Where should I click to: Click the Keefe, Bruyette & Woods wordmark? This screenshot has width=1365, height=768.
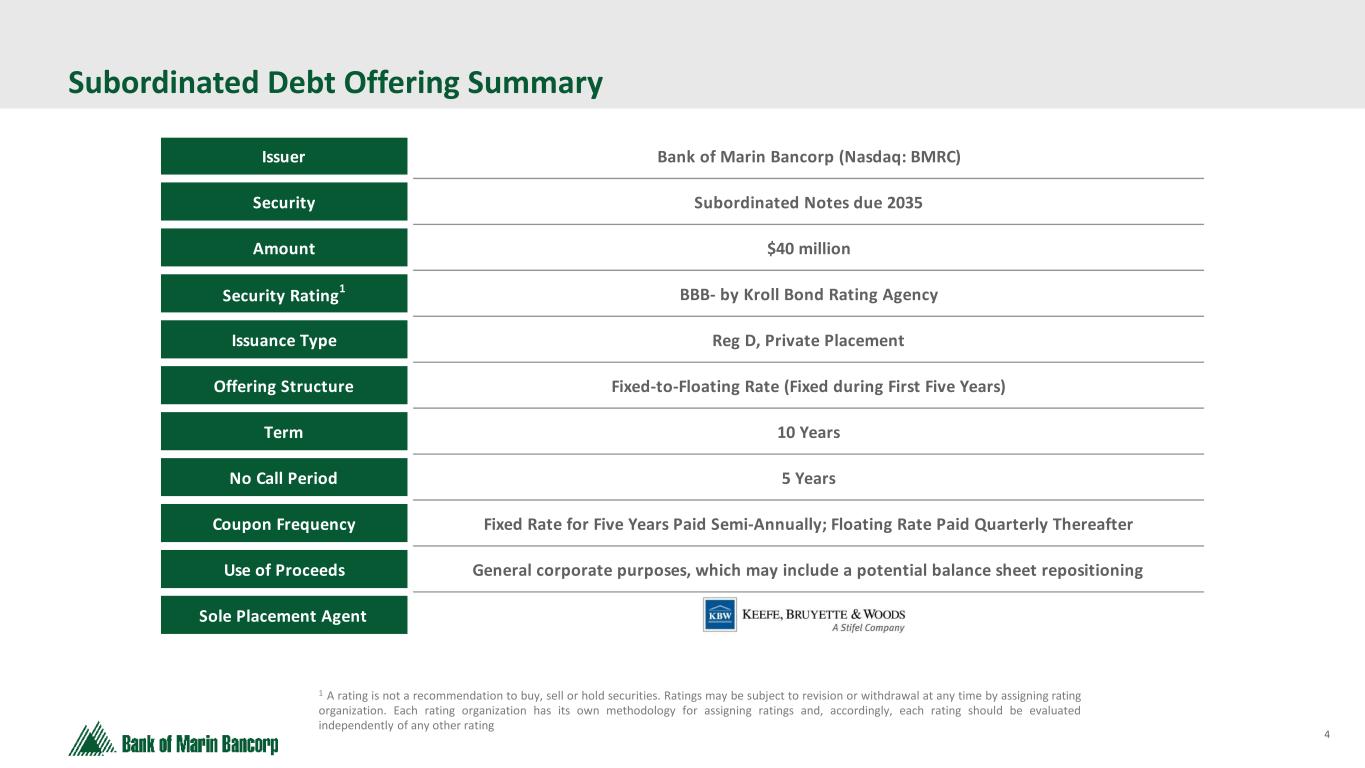[823, 614]
